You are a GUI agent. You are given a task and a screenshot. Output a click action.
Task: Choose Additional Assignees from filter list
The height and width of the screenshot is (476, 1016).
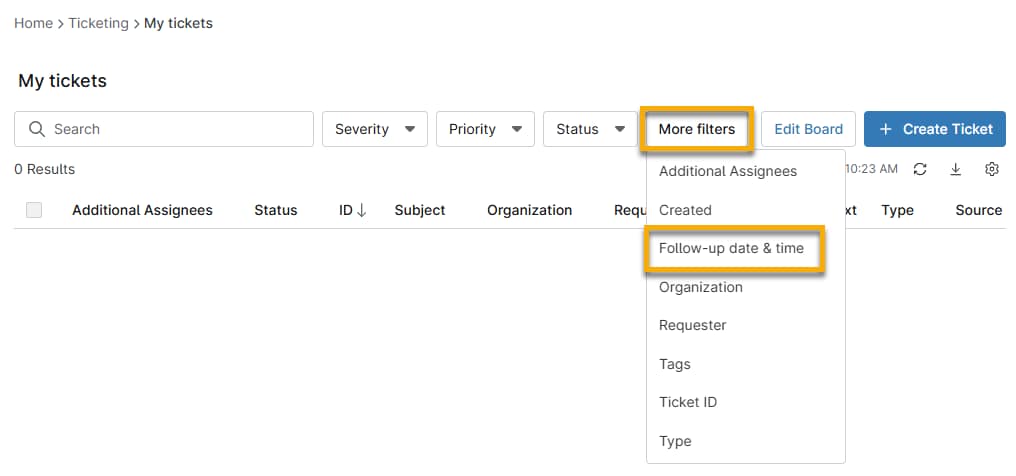(x=727, y=171)
